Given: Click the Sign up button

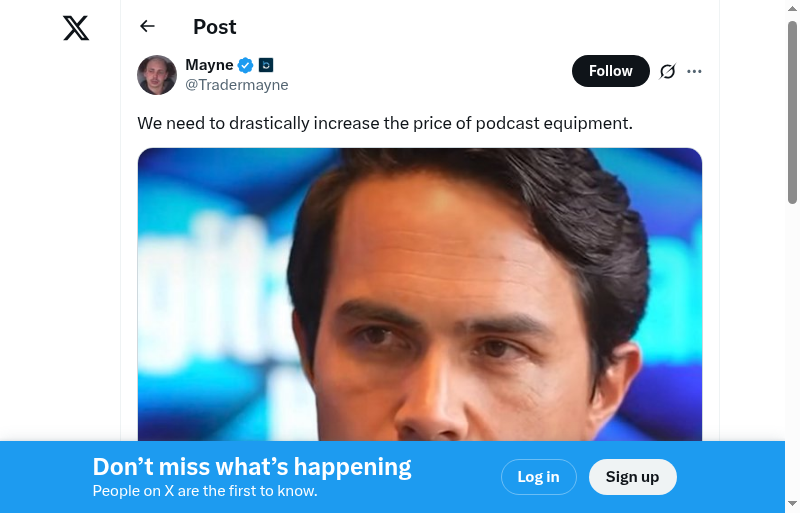Looking at the screenshot, I should point(633,477).
